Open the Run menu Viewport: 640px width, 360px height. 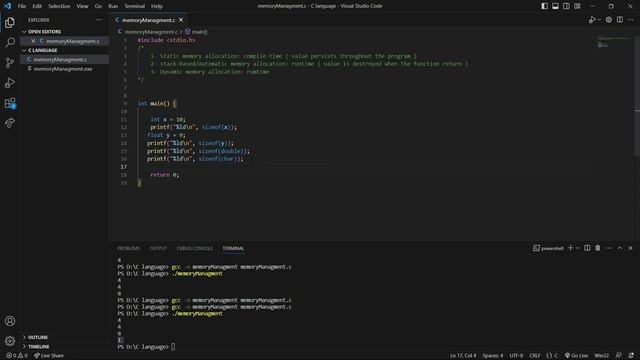pyautogui.click(x=113, y=6)
